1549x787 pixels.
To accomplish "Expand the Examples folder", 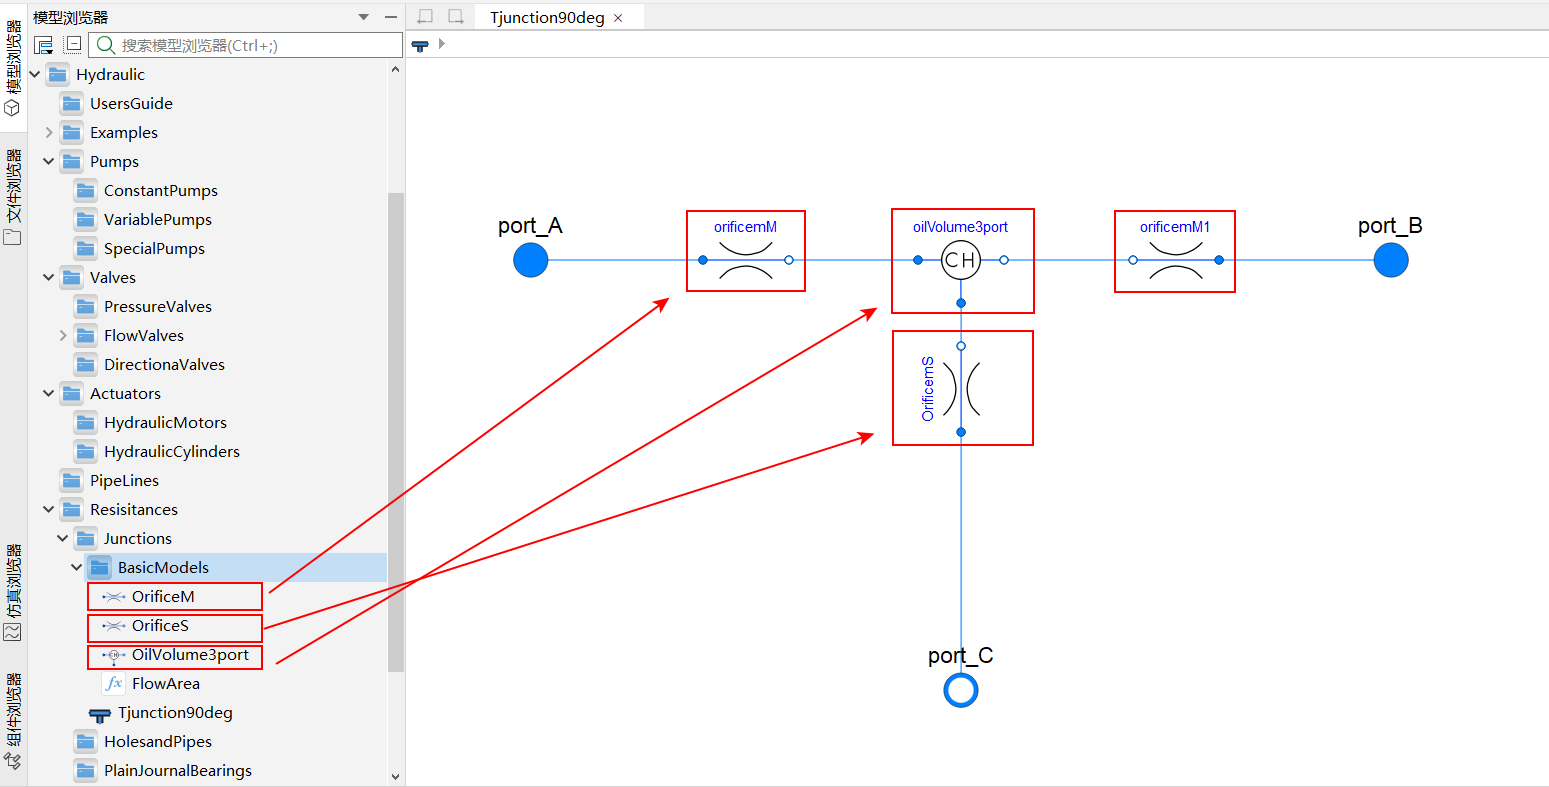I will pyautogui.click(x=49, y=133).
